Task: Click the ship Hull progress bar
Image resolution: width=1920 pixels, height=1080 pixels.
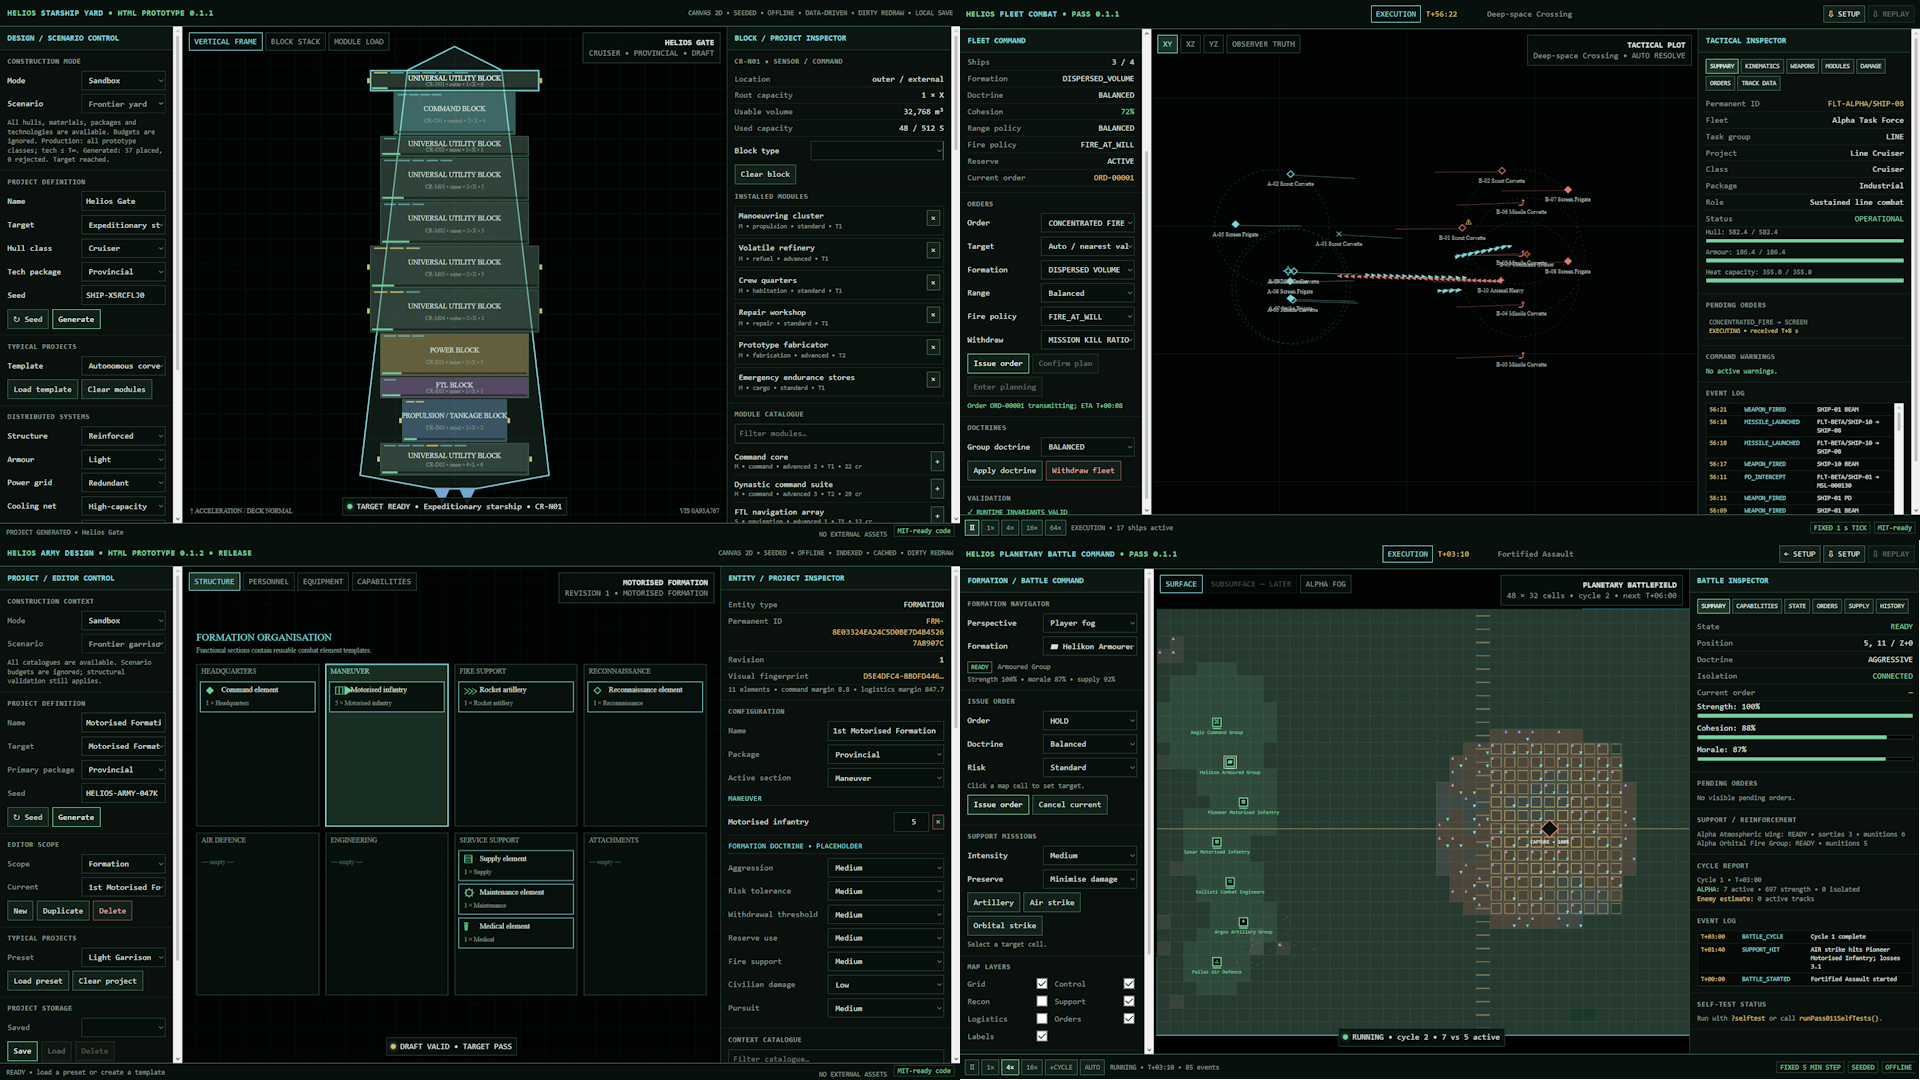Action: coord(1804,241)
